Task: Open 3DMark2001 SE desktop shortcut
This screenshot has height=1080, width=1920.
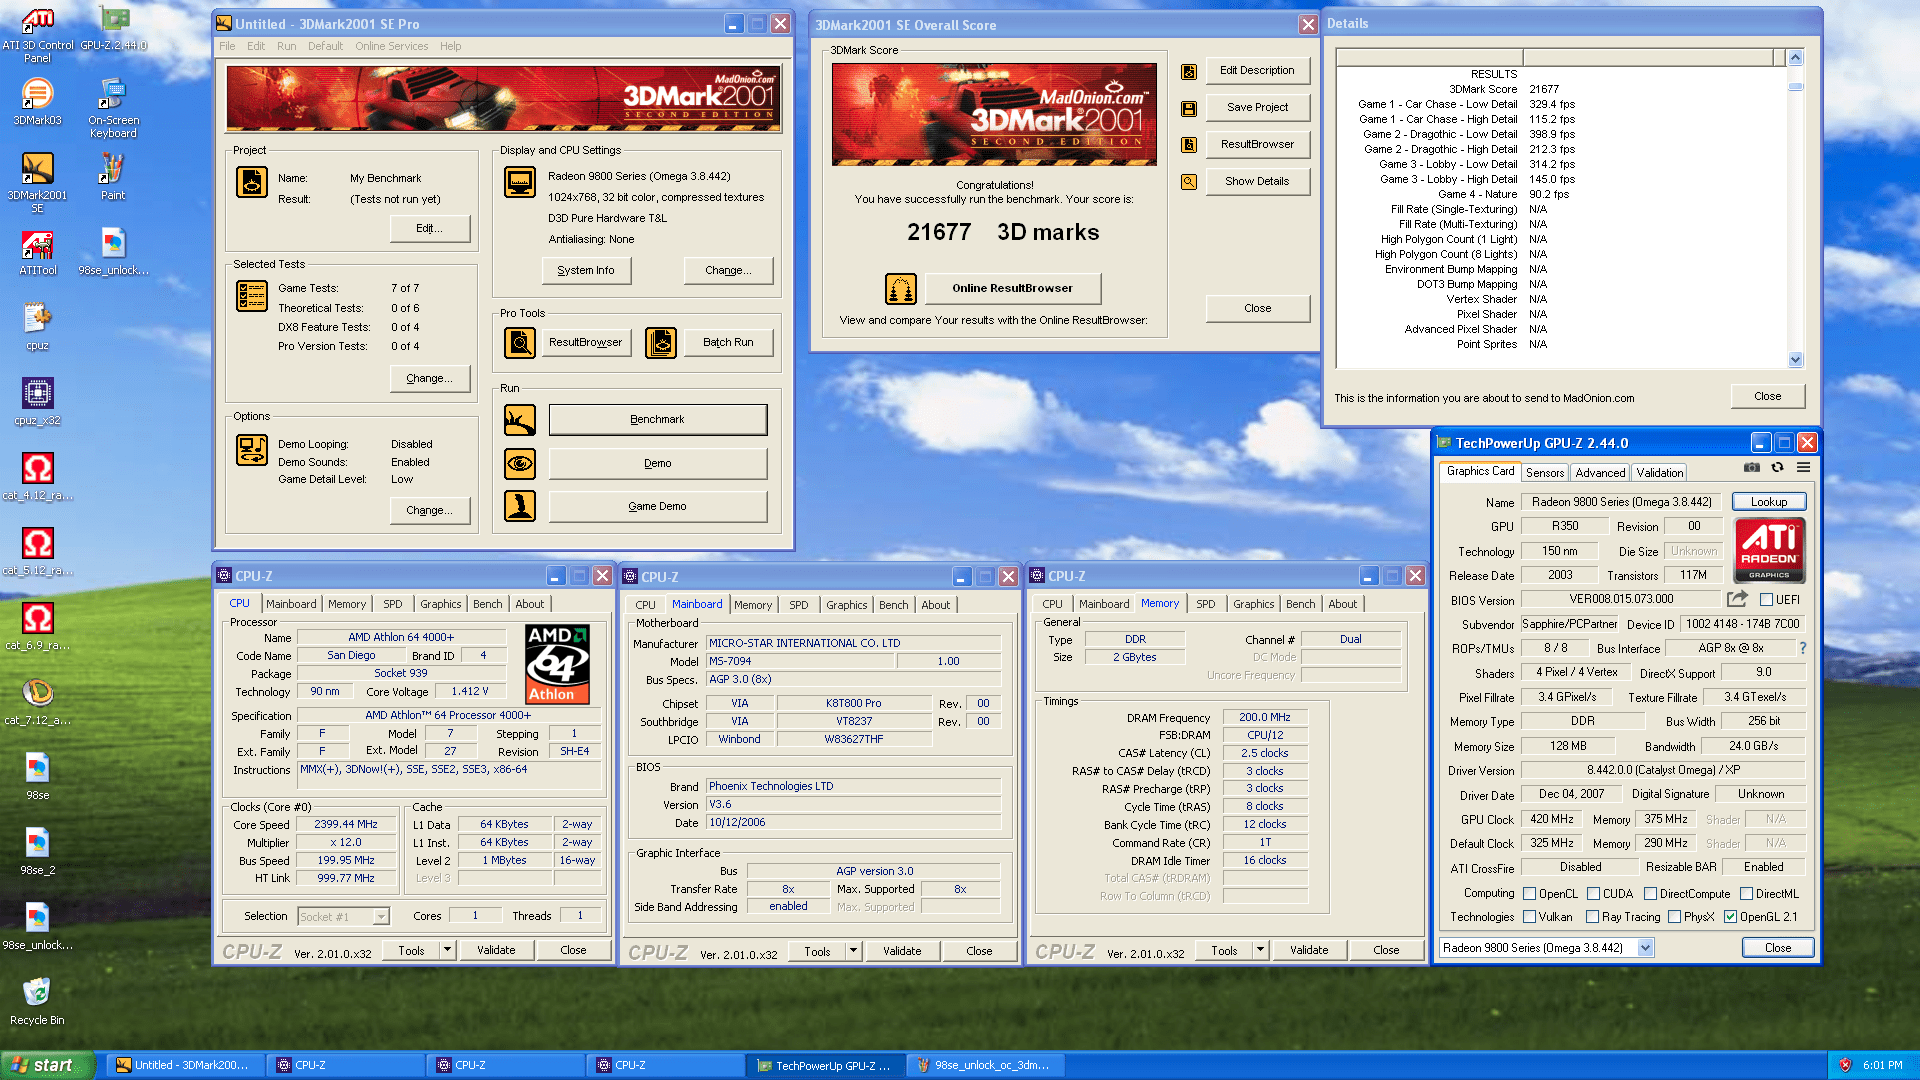Action: coord(37,183)
